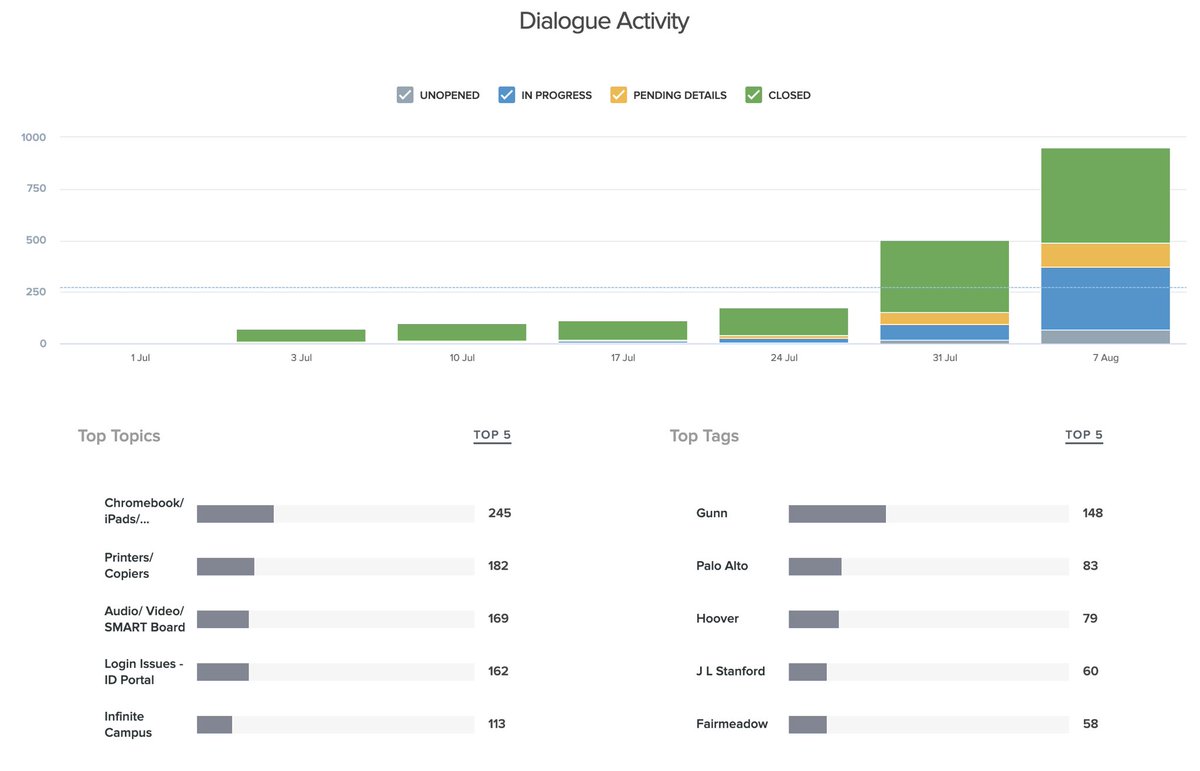Click blue In Progress segment of 31 Jul bar
The width and height of the screenshot is (1200, 771).
click(x=944, y=332)
